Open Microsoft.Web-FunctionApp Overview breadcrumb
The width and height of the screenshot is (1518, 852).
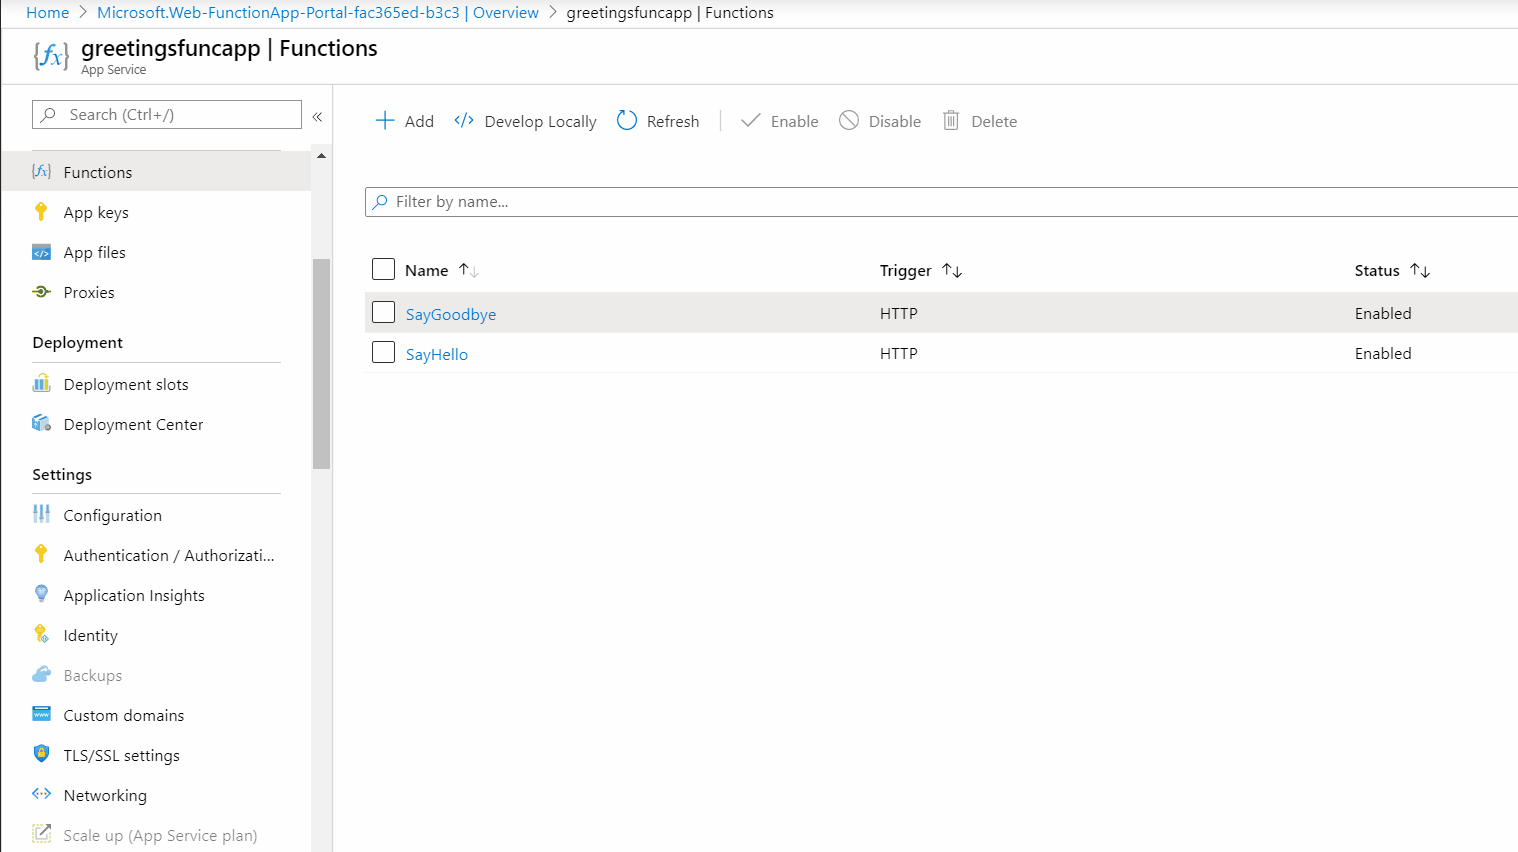click(318, 13)
